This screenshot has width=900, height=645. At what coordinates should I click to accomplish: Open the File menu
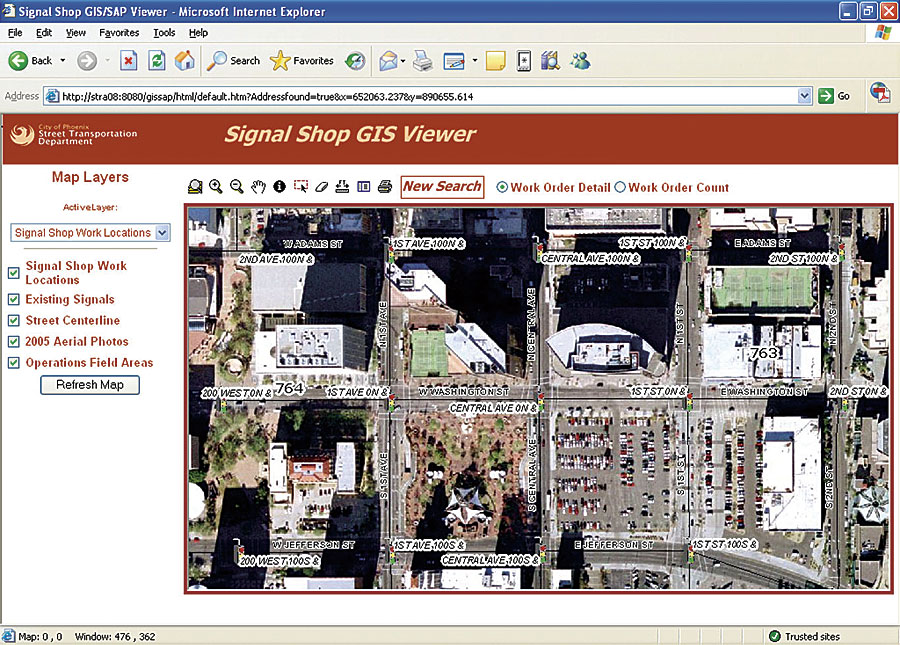pos(15,33)
